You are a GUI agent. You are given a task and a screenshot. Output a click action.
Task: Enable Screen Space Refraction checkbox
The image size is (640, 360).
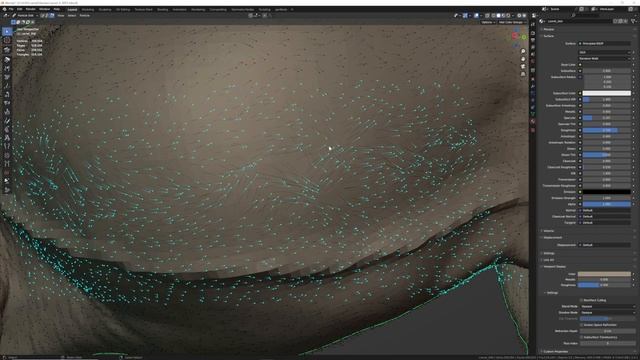(581, 325)
